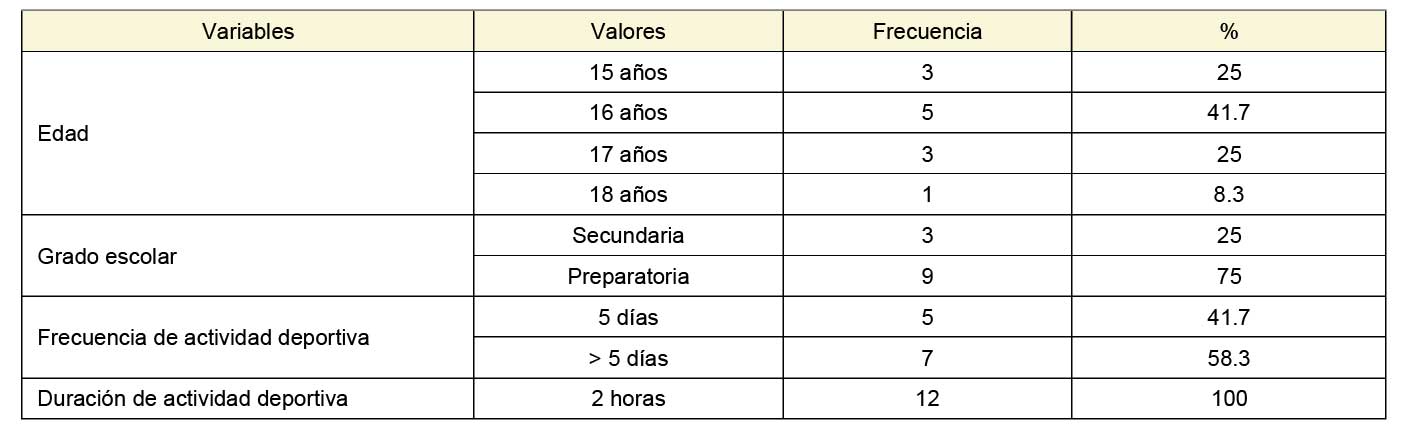
Task: Click the Frecuencia column header
Action: coord(927,31)
